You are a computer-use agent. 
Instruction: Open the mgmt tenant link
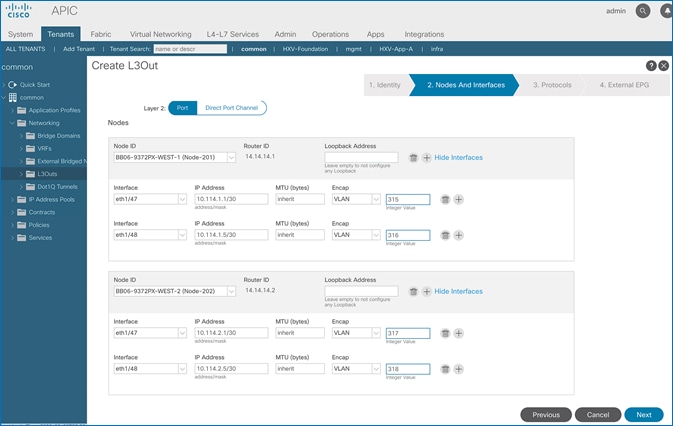pos(353,49)
